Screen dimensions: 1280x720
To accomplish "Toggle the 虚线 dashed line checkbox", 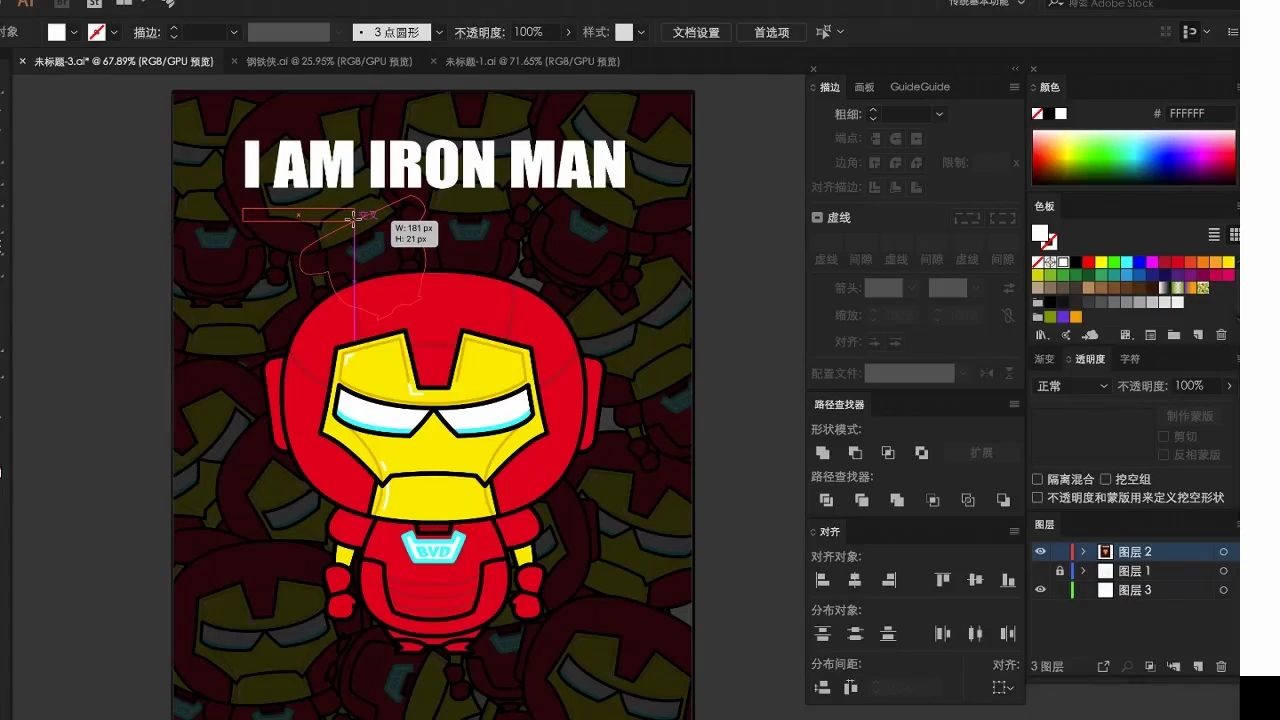I will tap(817, 217).
